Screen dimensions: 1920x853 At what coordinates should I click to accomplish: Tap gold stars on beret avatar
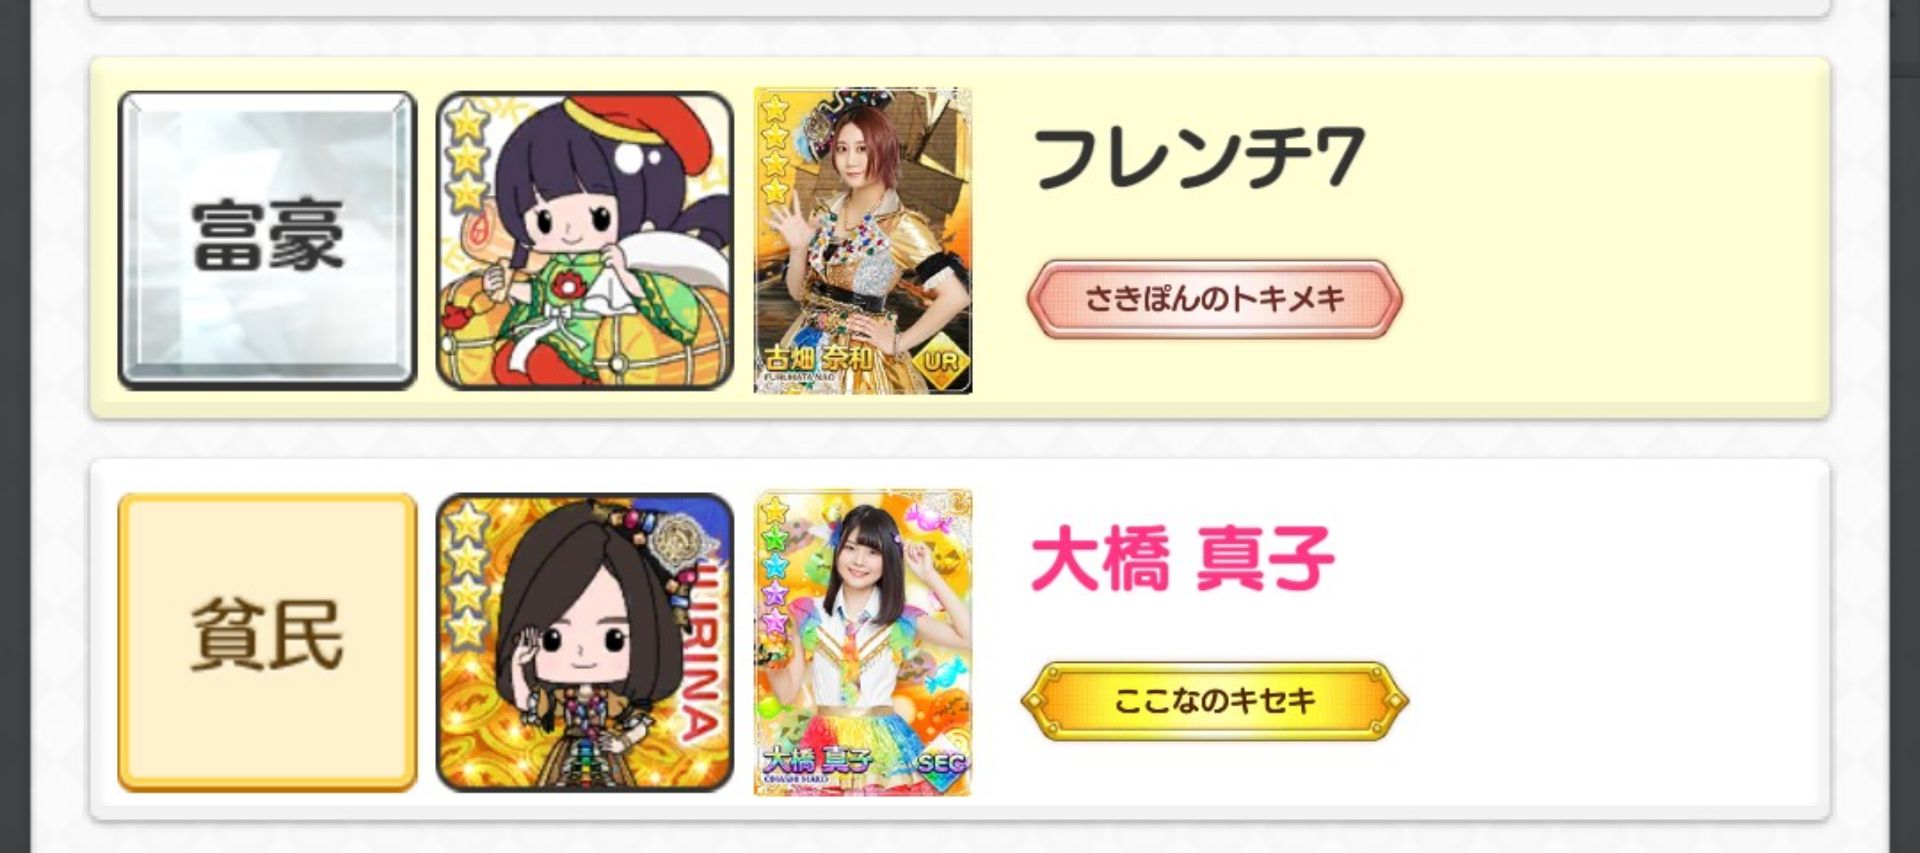click(x=467, y=156)
